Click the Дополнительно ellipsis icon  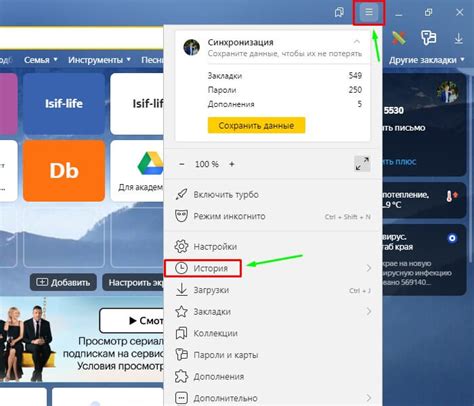click(x=182, y=398)
